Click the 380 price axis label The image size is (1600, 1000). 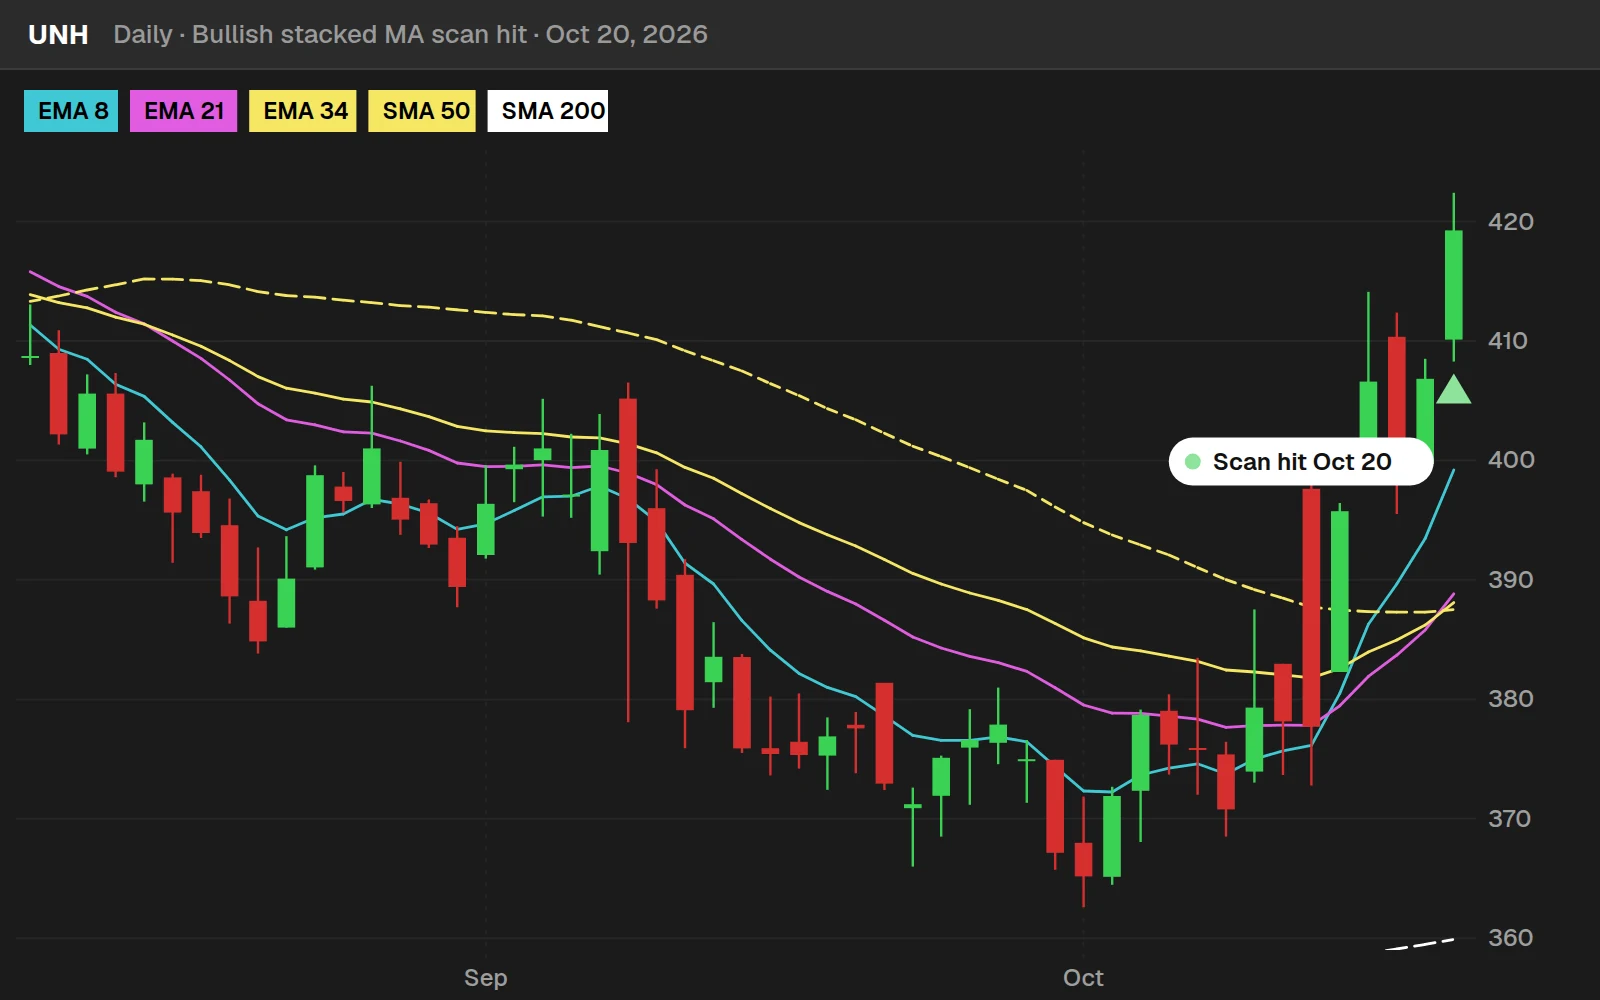1510,699
